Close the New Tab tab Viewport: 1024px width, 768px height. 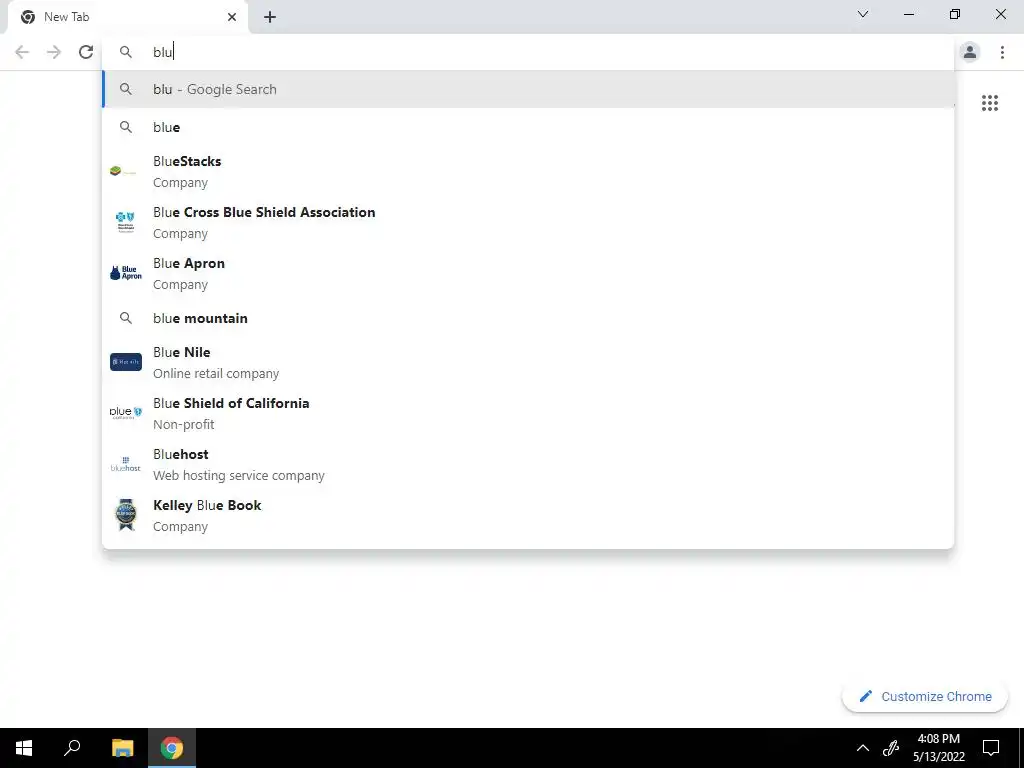tap(232, 17)
